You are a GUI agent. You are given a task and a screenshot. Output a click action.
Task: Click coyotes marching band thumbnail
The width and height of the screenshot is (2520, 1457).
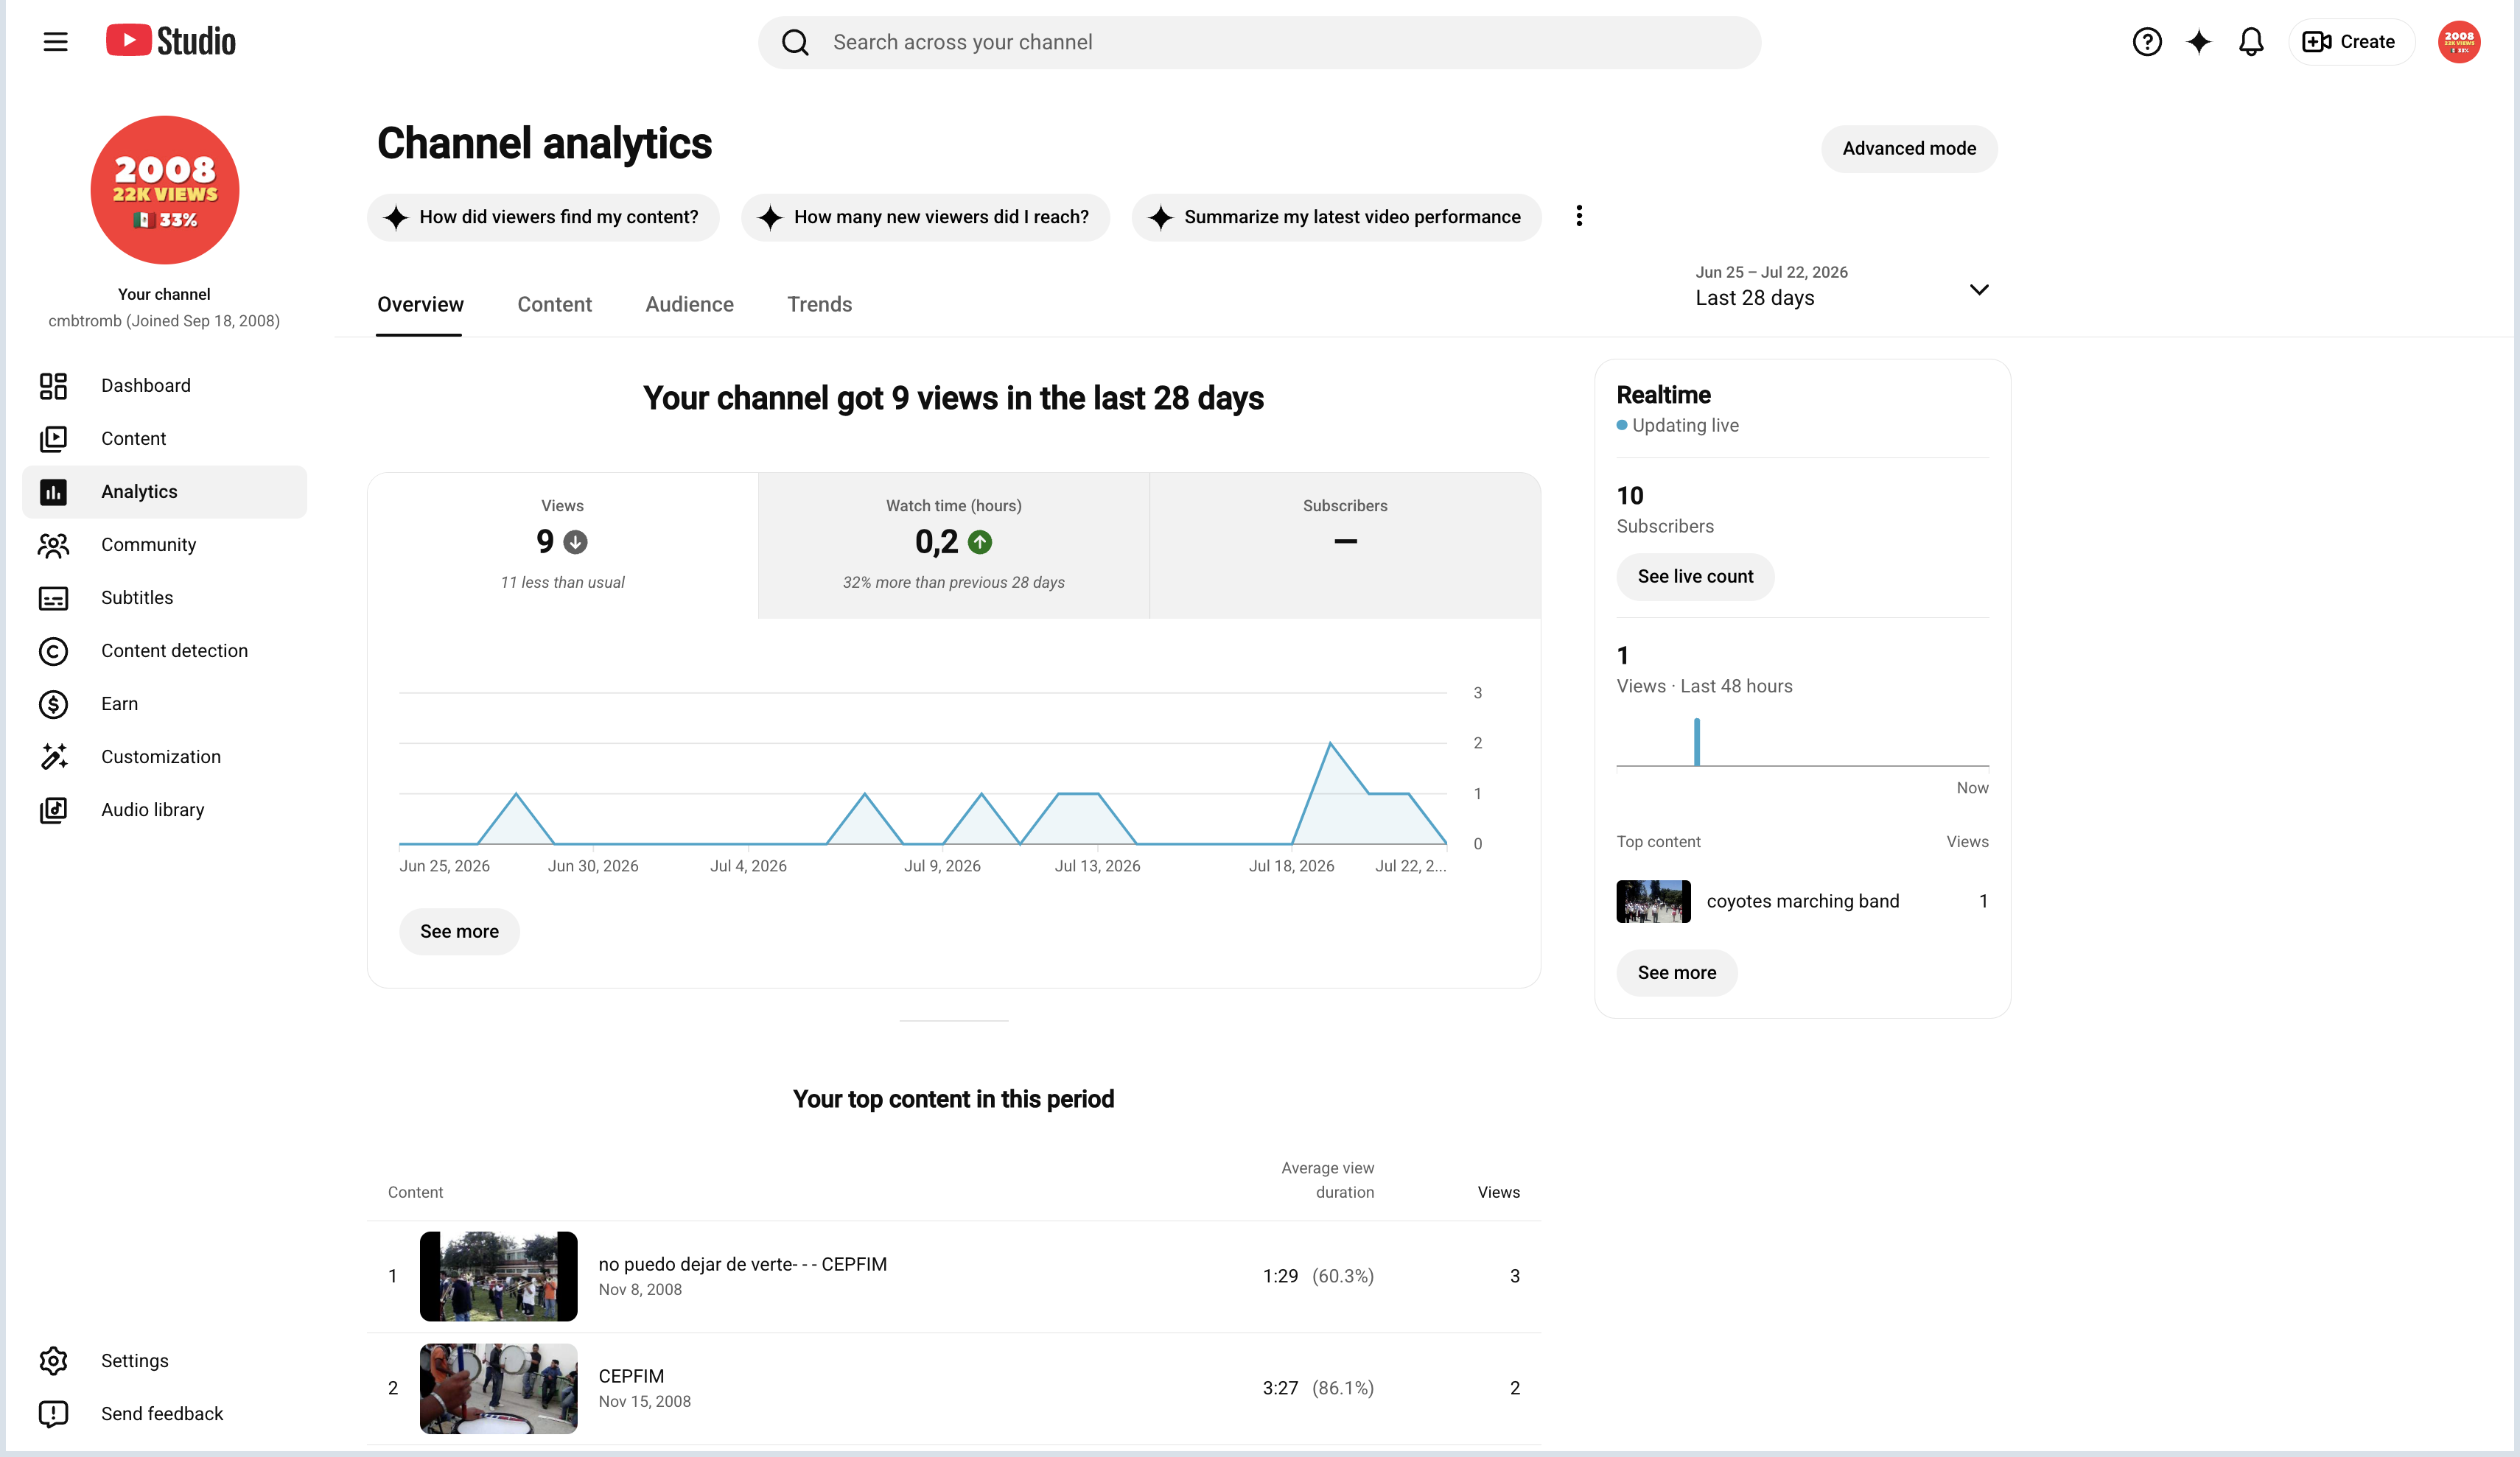1653,901
